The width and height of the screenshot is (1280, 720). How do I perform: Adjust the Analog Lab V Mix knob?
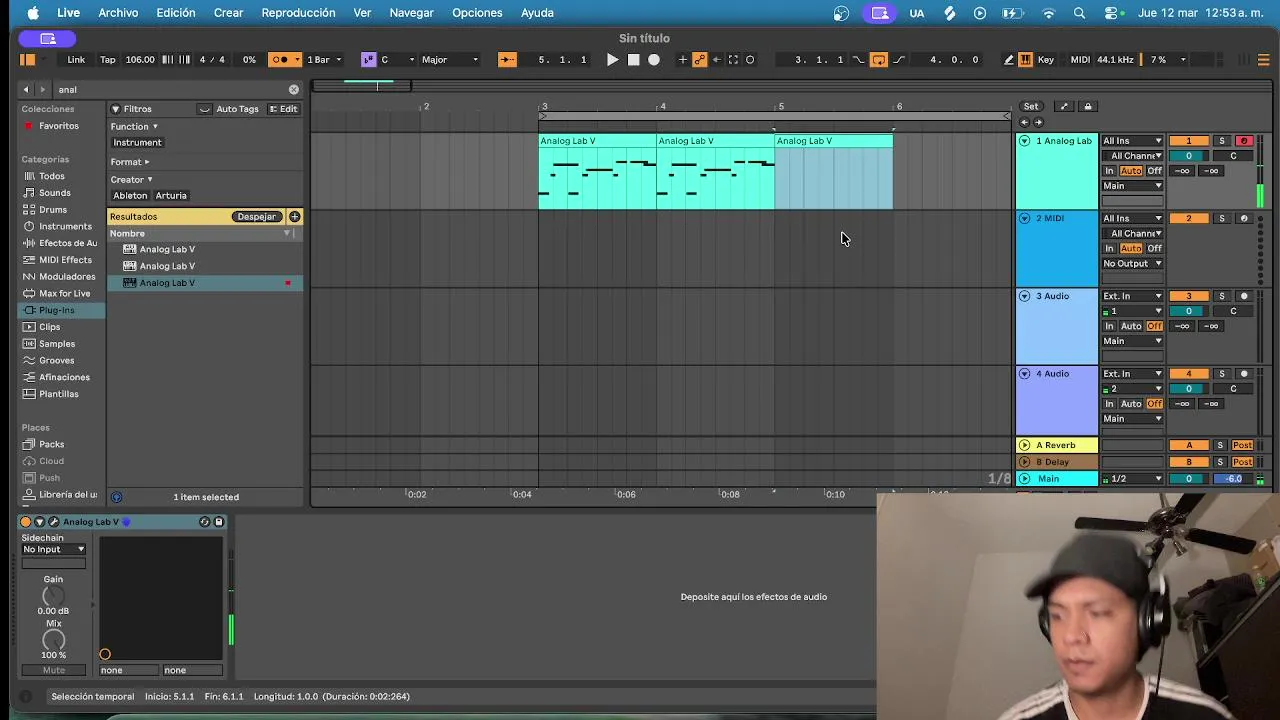tap(53, 640)
